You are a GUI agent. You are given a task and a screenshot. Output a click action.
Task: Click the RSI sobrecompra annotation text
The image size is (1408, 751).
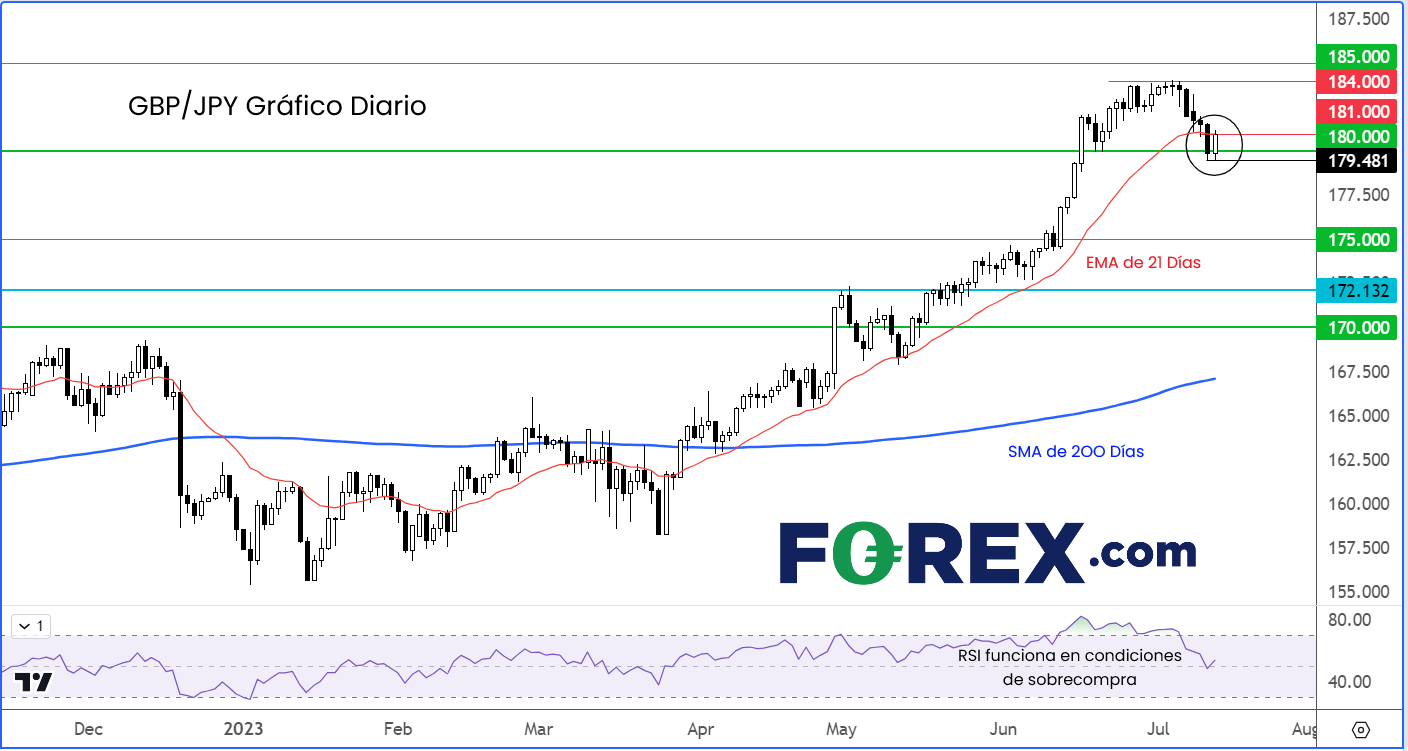1069,667
